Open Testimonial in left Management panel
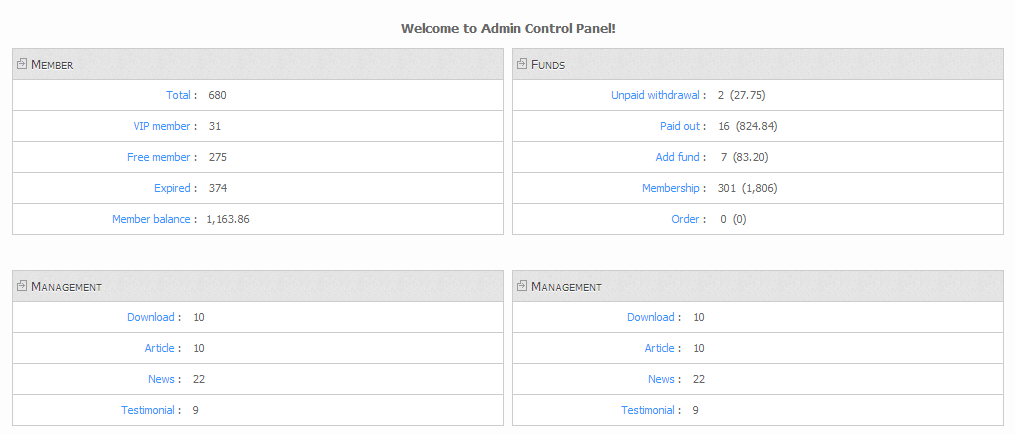Screen dimensions: 1015x434 click(x=148, y=411)
